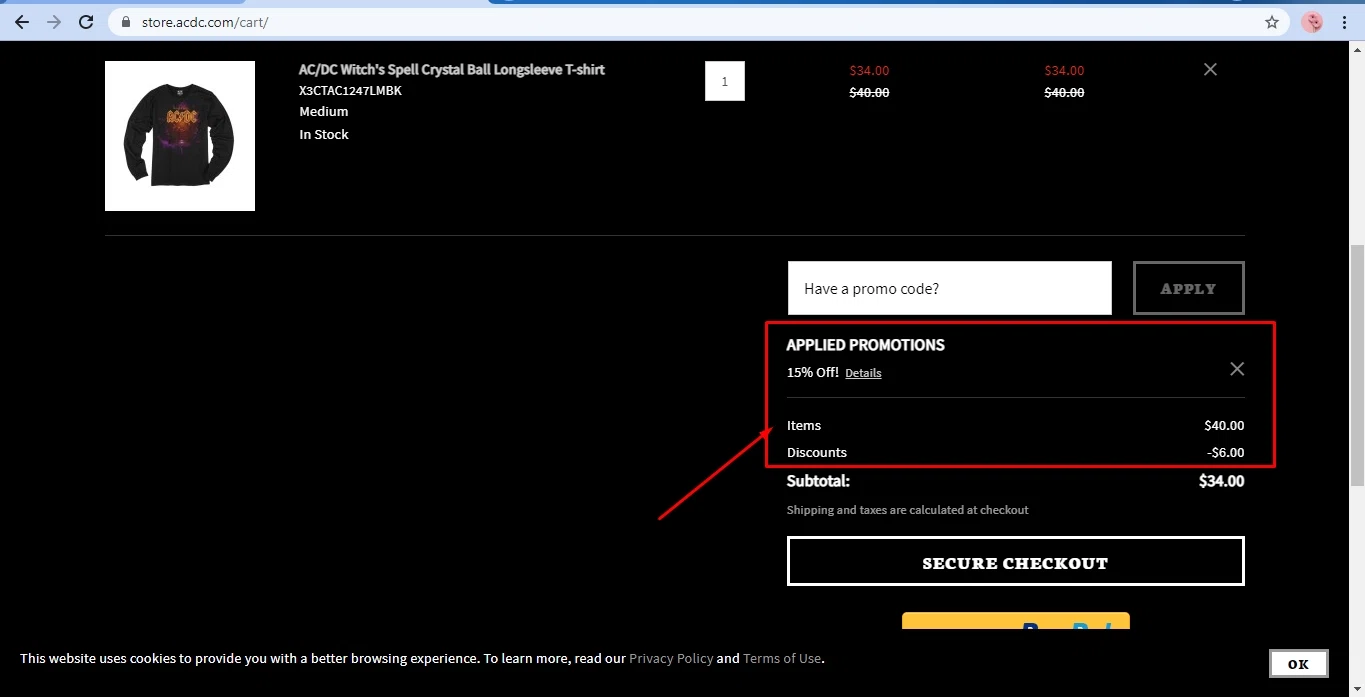Open the Terms of Use link
The width and height of the screenshot is (1365, 697).
(782, 658)
